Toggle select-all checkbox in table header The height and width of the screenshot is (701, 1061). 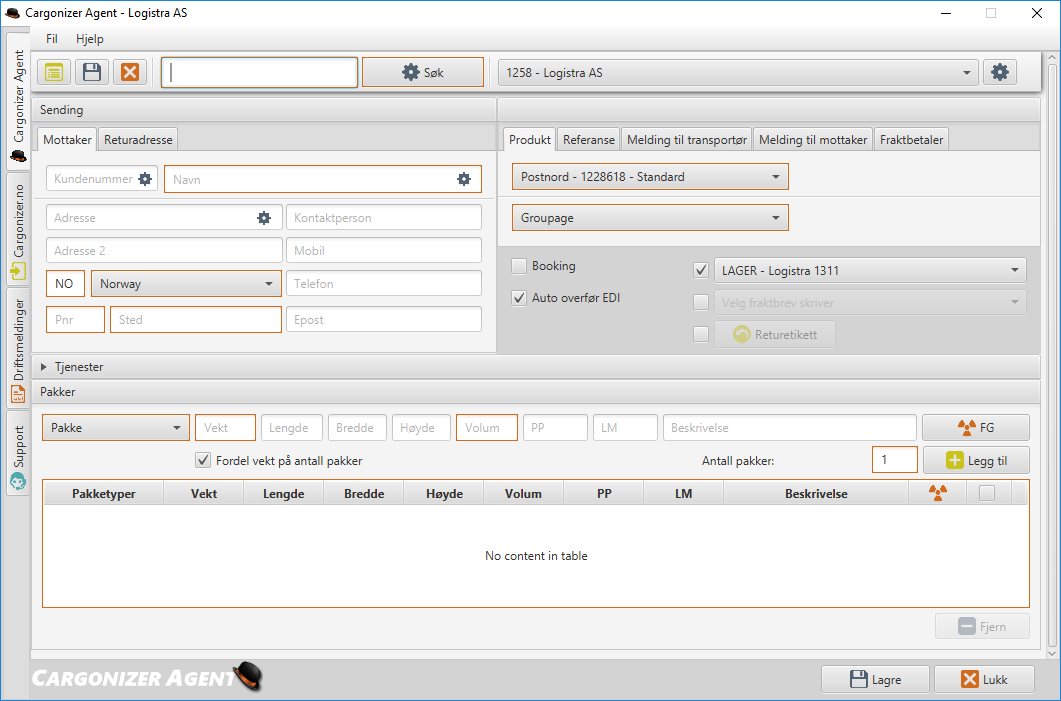click(x=987, y=493)
